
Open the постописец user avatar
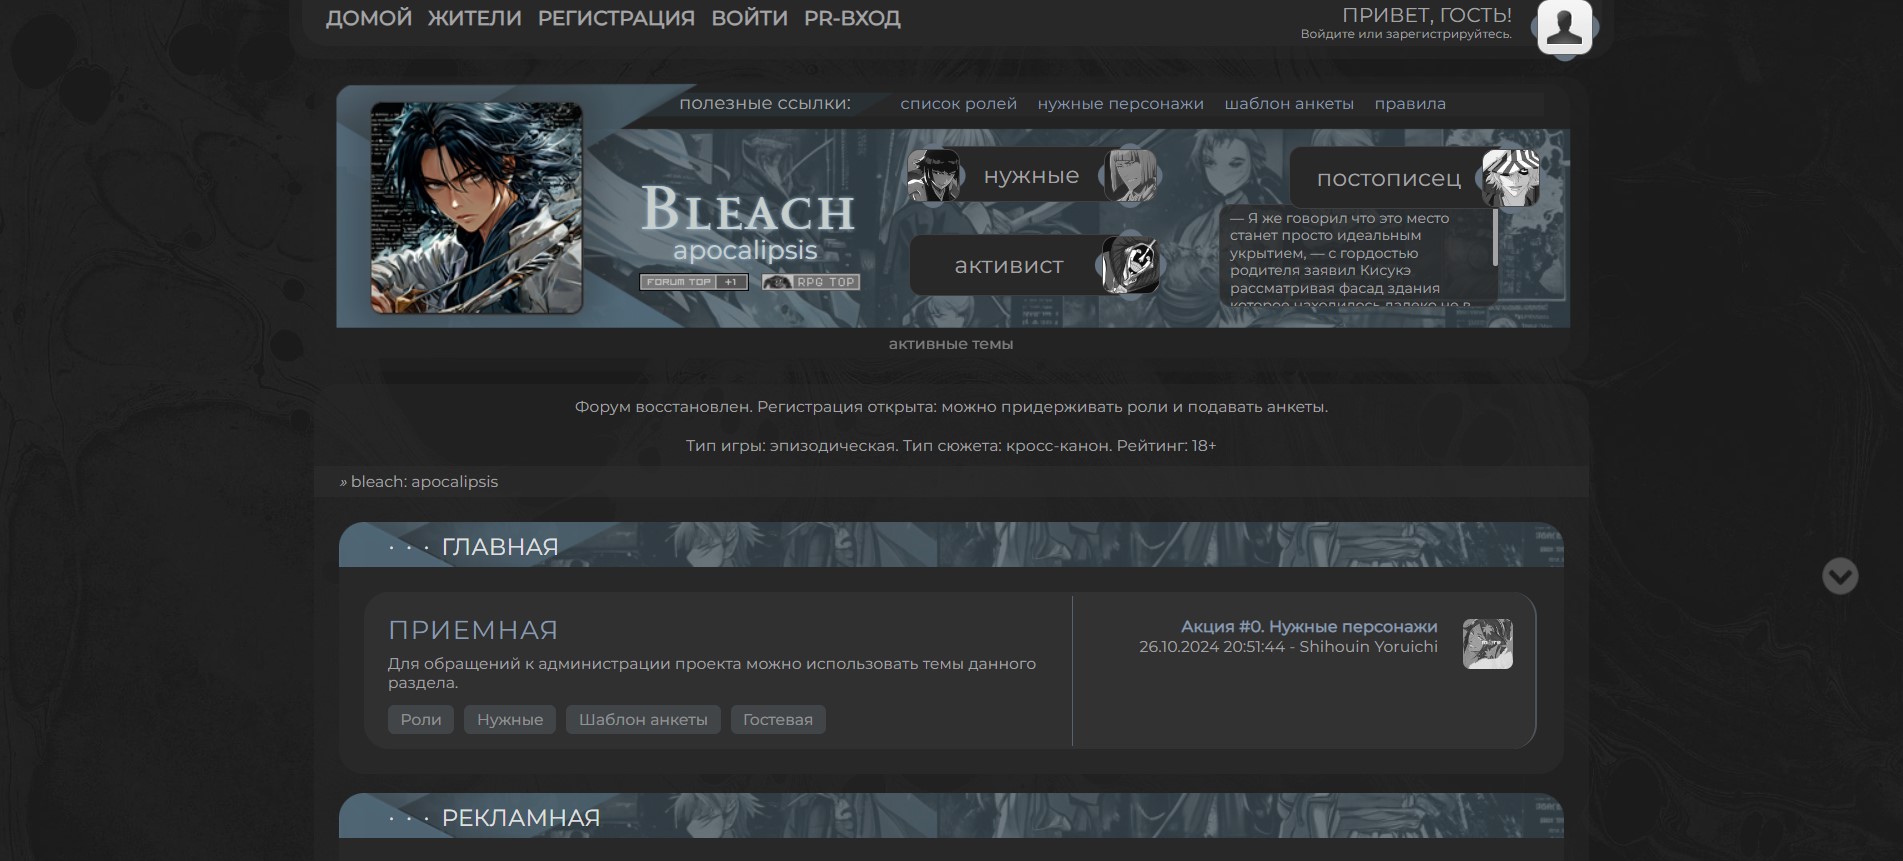[1510, 178]
